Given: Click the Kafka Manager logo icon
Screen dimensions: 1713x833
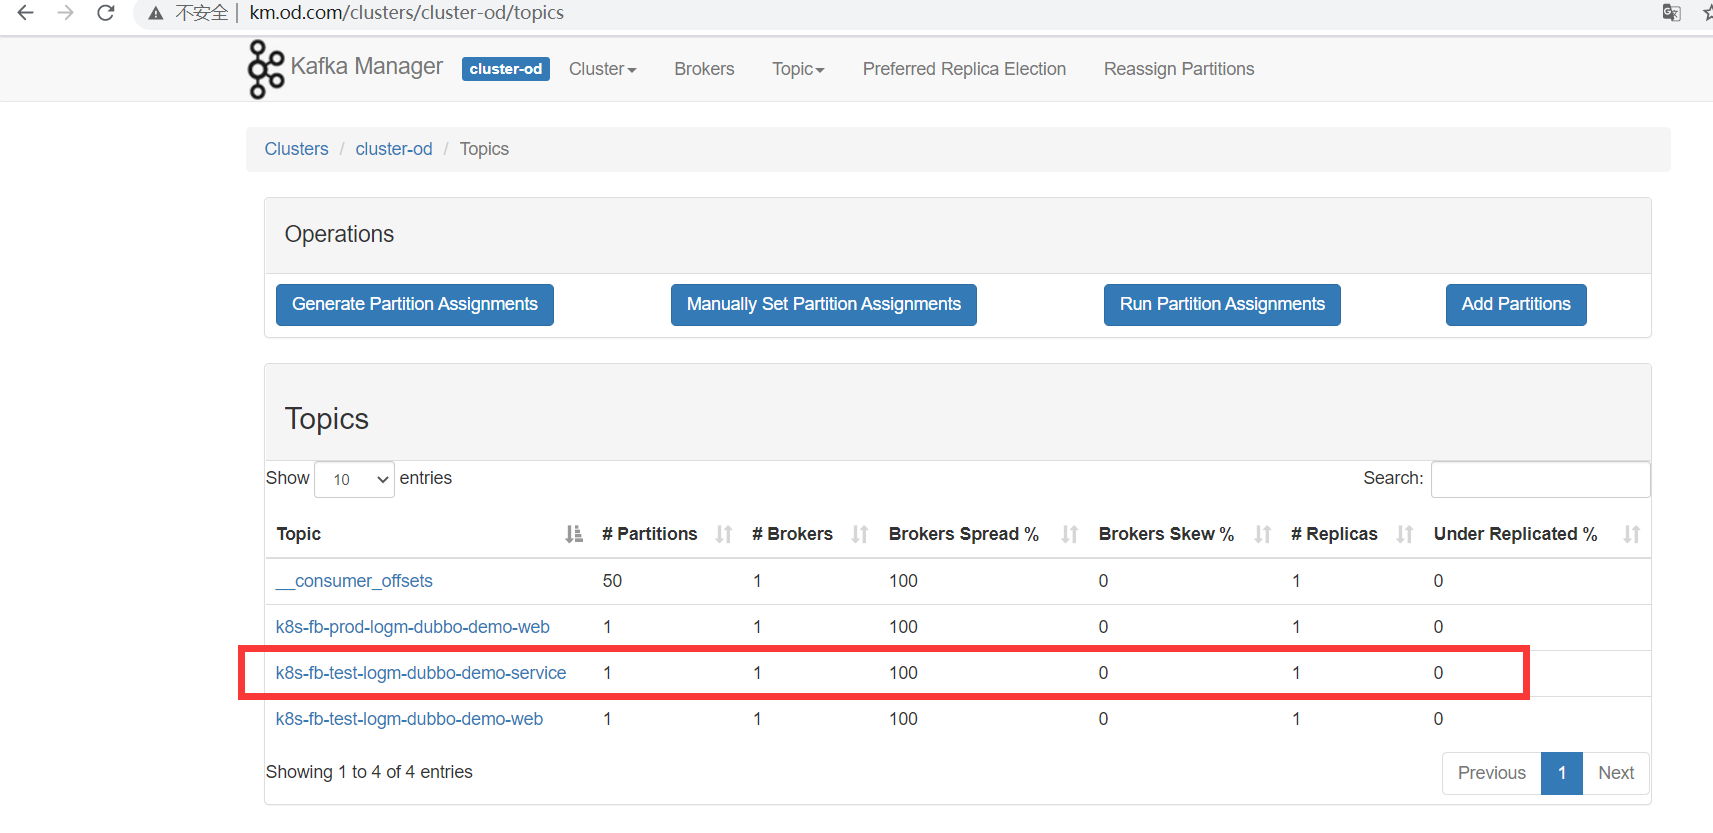Looking at the screenshot, I should coord(266,69).
